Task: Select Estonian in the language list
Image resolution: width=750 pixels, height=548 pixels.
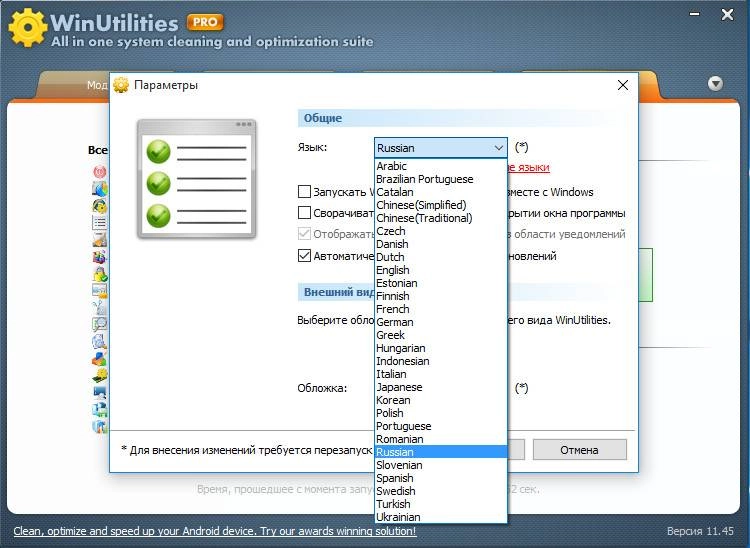Action: click(441, 283)
